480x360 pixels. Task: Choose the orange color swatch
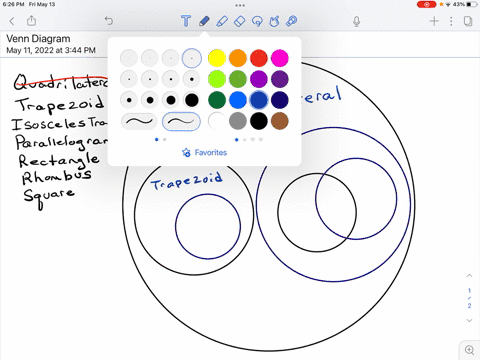(238, 58)
